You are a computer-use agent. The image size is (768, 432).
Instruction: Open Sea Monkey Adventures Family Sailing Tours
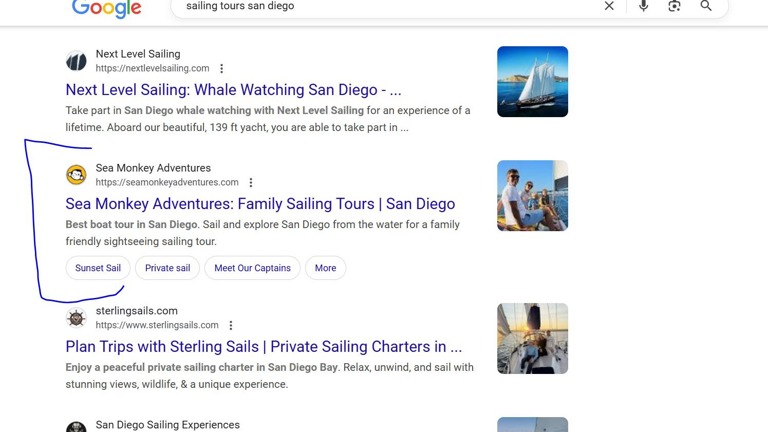[260, 204]
